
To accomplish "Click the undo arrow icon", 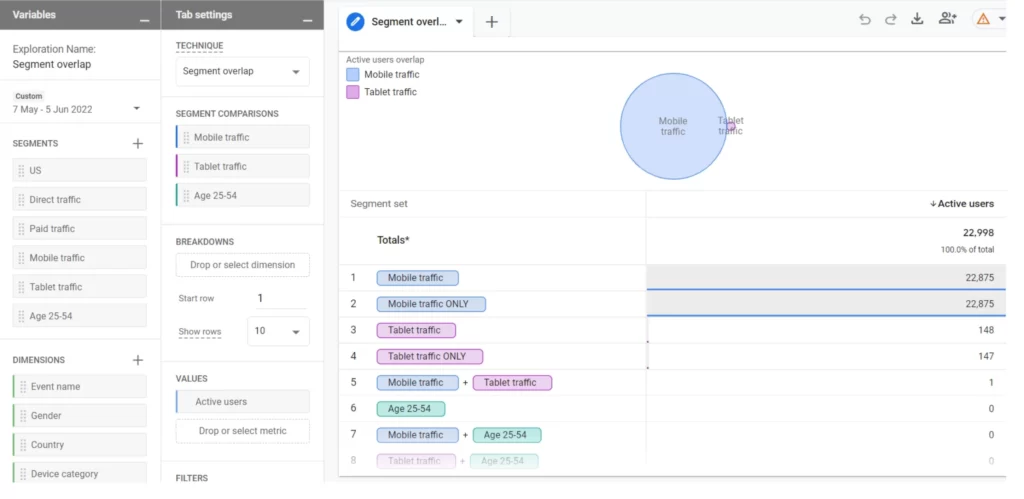I will (x=865, y=19).
